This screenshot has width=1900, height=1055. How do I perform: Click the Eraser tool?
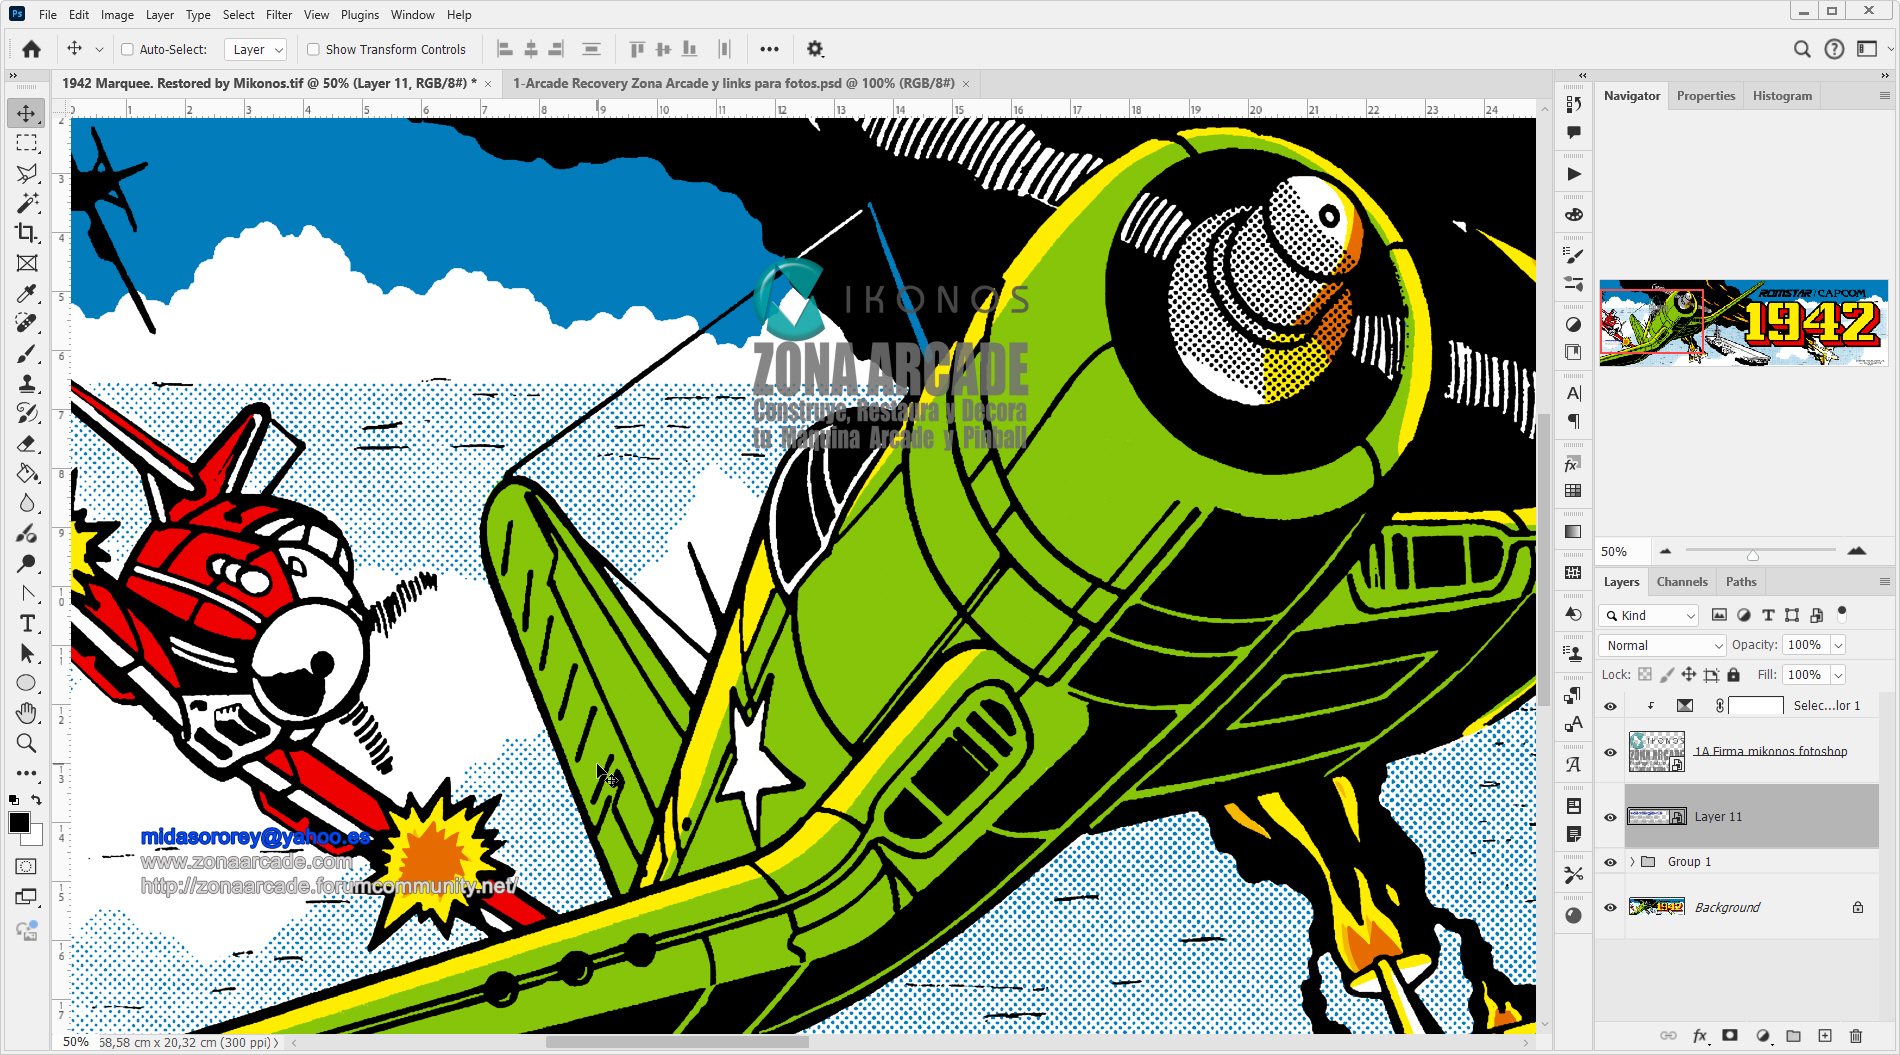point(27,443)
